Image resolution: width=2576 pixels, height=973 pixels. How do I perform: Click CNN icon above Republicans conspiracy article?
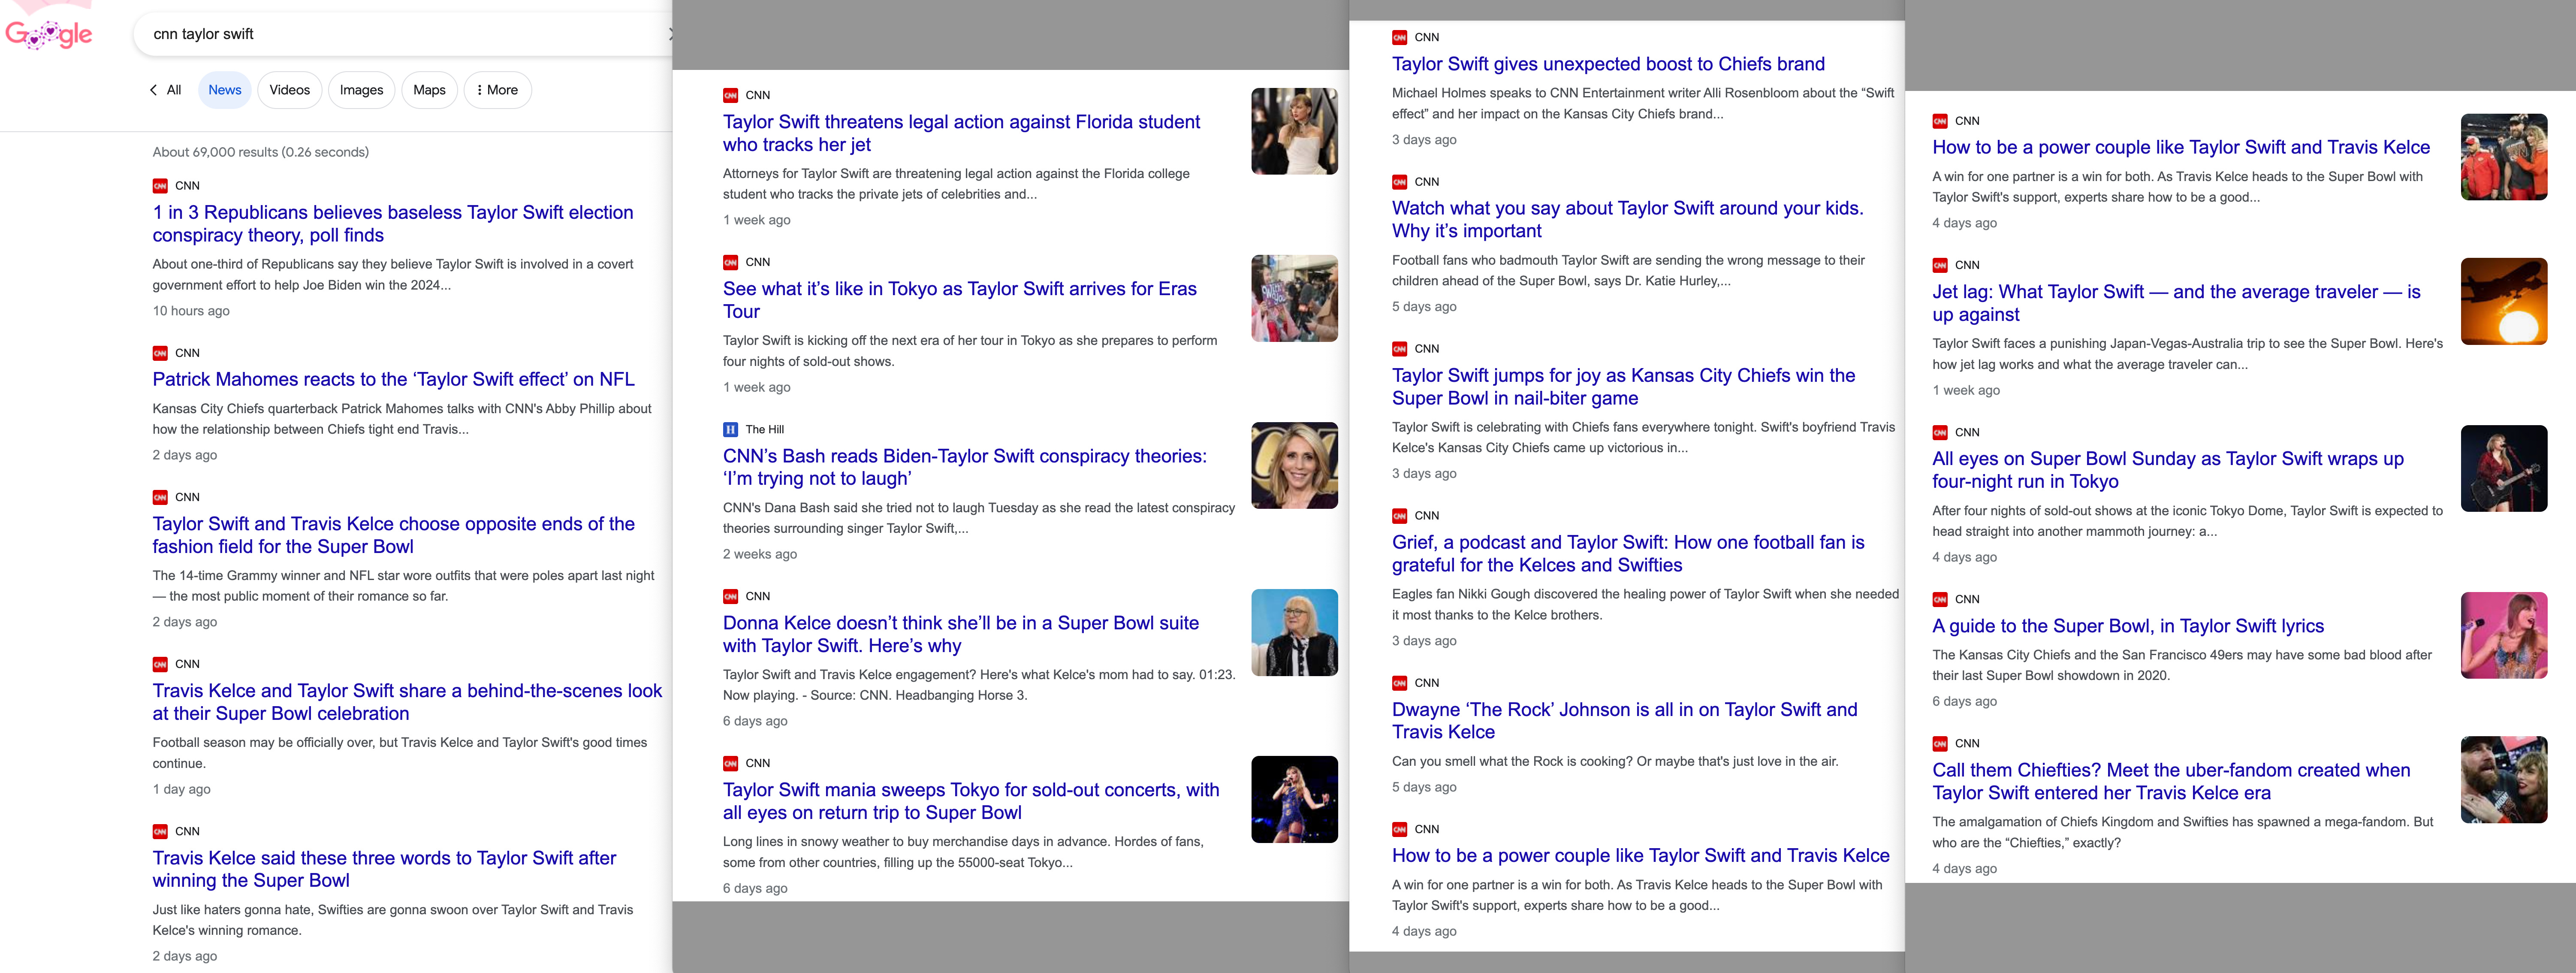(x=160, y=186)
